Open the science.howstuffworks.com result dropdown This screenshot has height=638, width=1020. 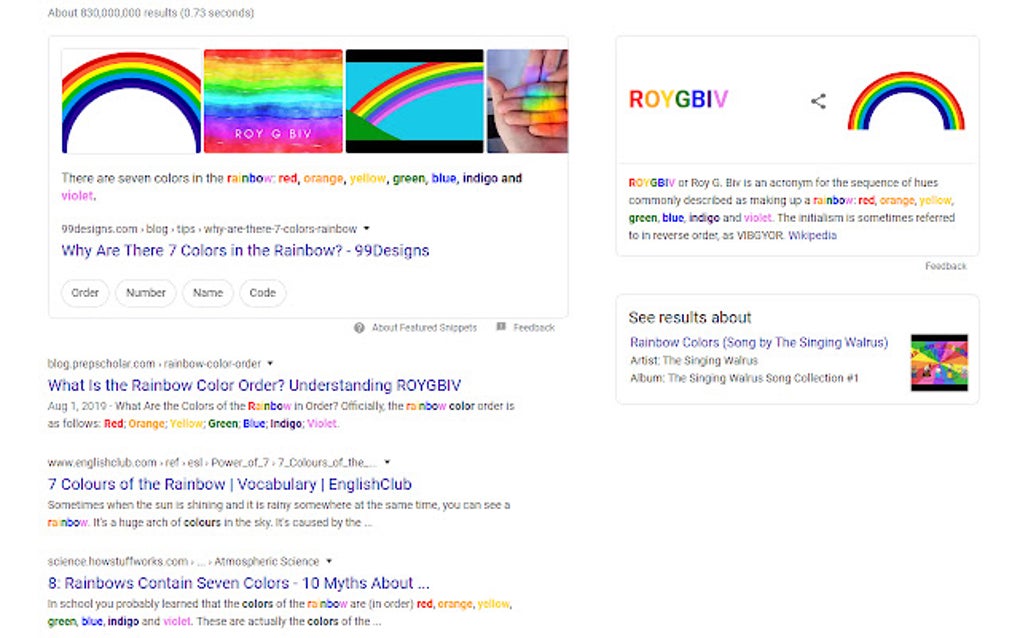pyautogui.click(x=329, y=561)
